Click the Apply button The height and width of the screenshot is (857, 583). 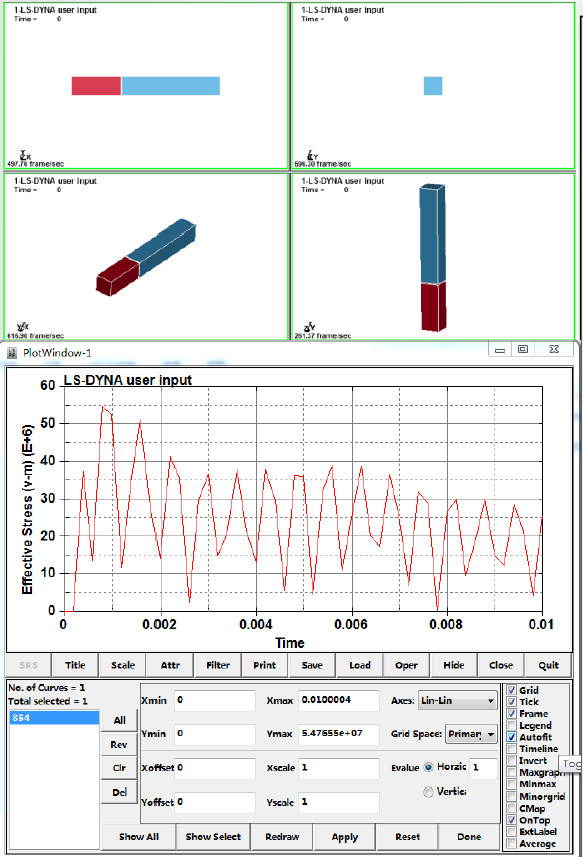pos(345,837)
